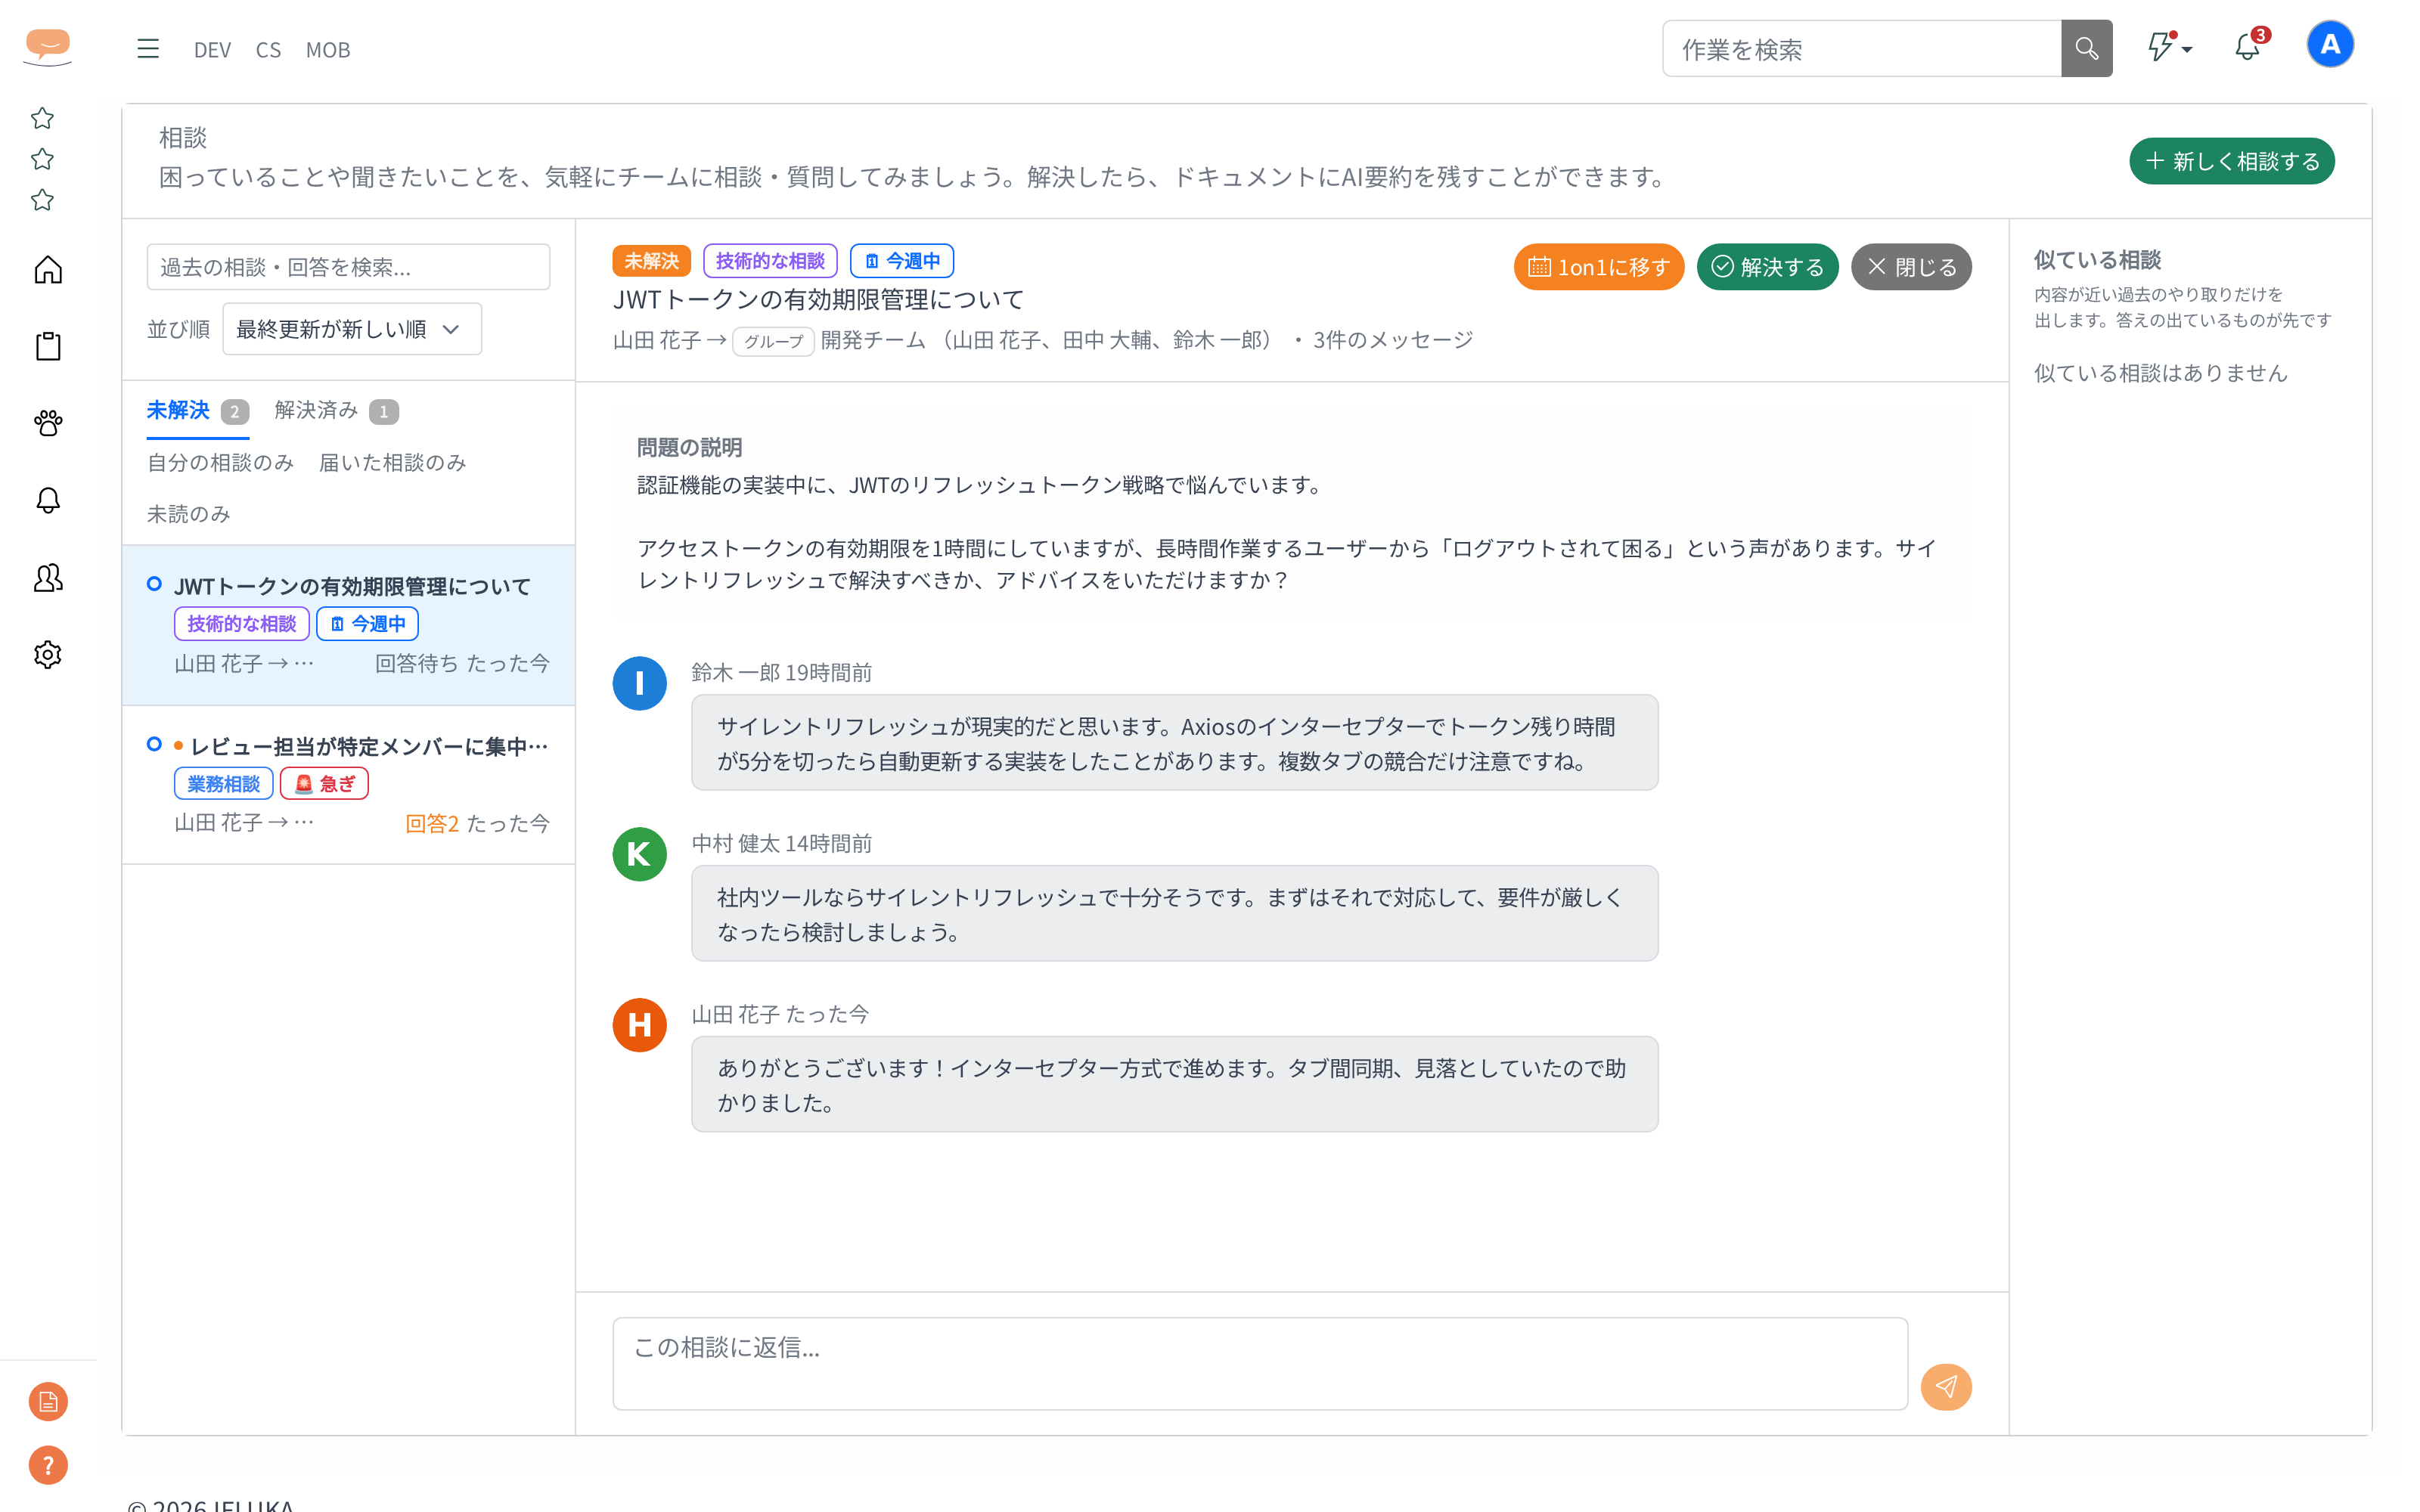Open the user avatar A menu
The image size is (2420, 1512).
(x=2330, y=45)
